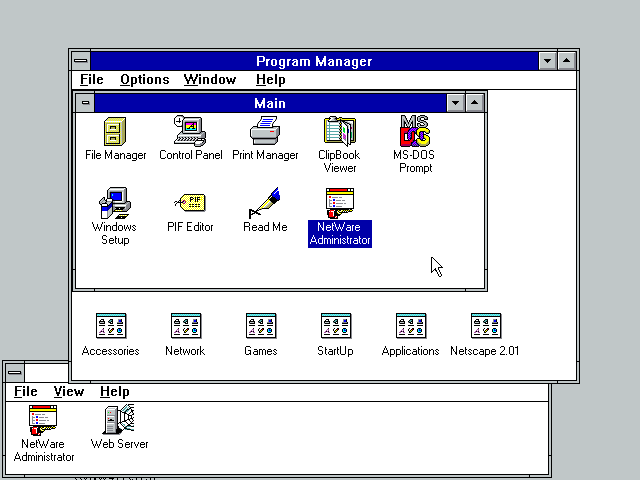Open the Options menu
This screenshot has height=480, width=640.
pos(144,80)
